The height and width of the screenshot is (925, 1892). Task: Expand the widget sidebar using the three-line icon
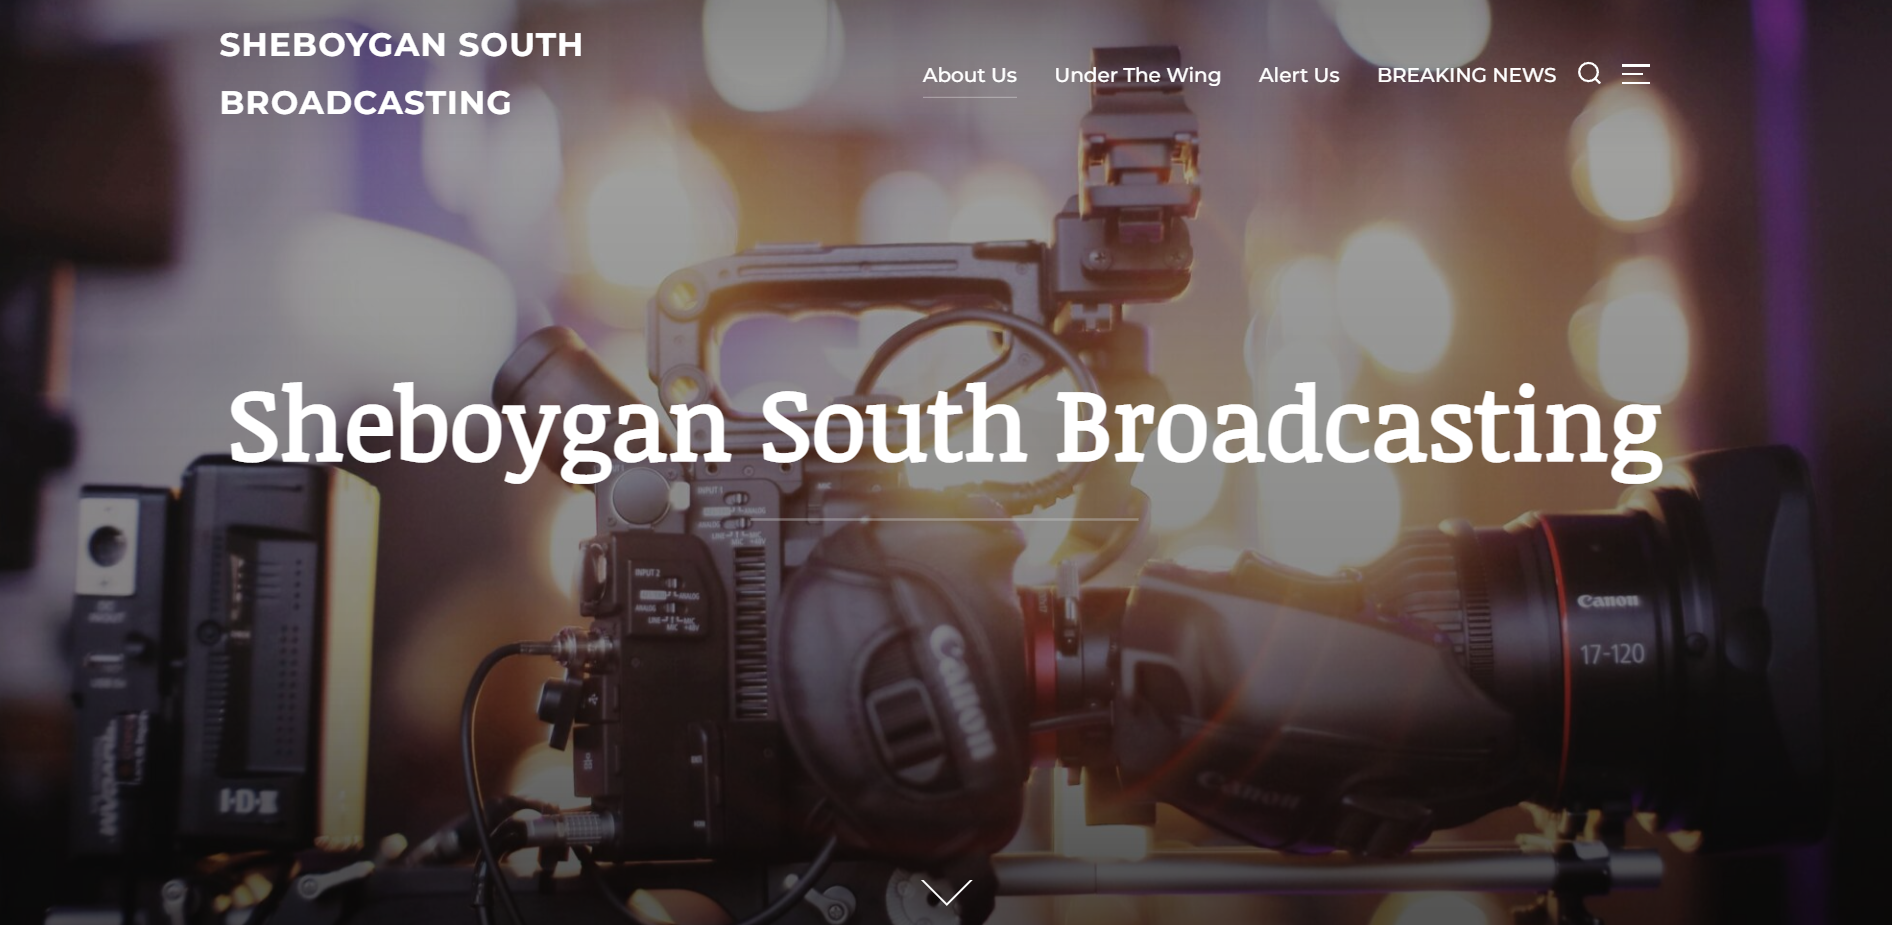click(1637, 74)
